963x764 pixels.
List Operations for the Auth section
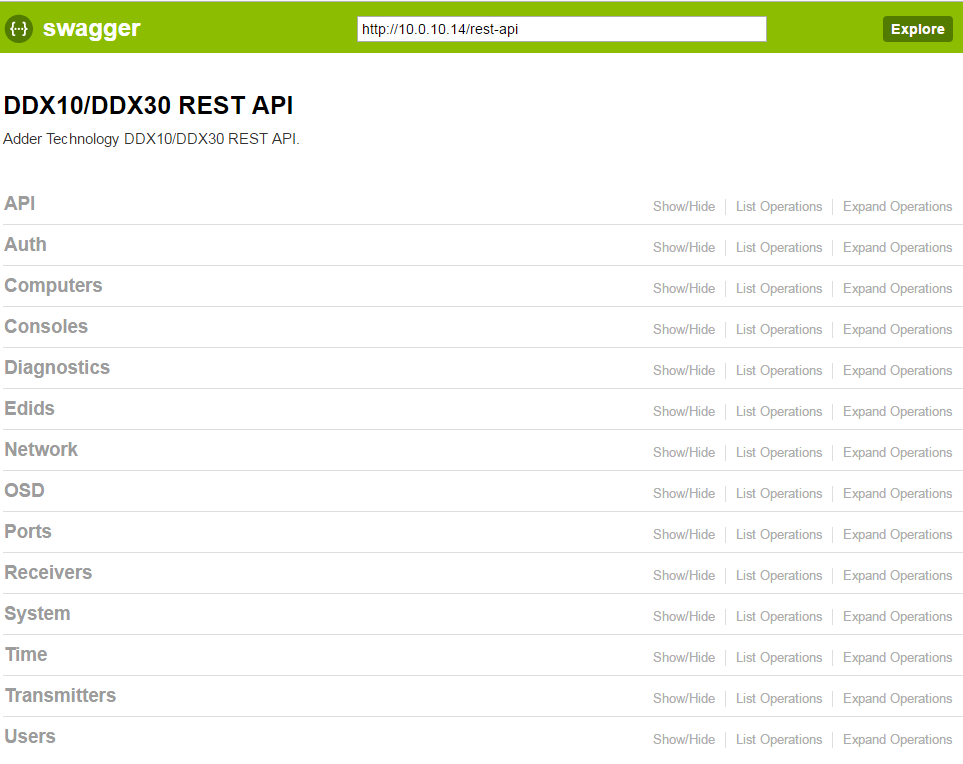coord(778,248)
